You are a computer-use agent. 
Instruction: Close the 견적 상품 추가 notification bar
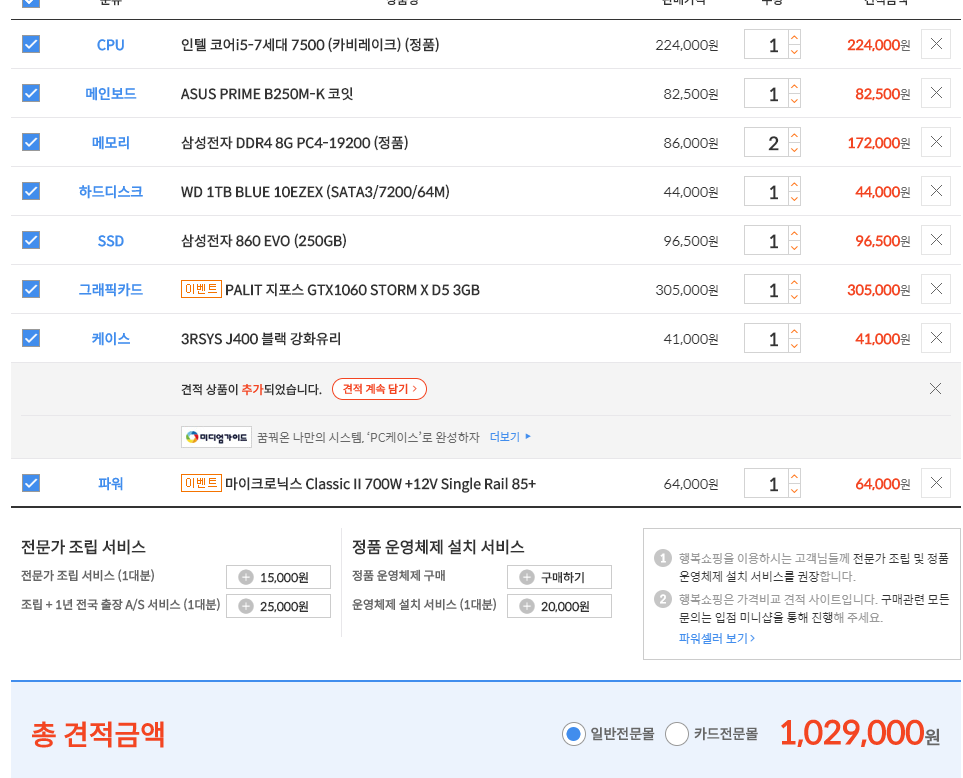(935, 389)
